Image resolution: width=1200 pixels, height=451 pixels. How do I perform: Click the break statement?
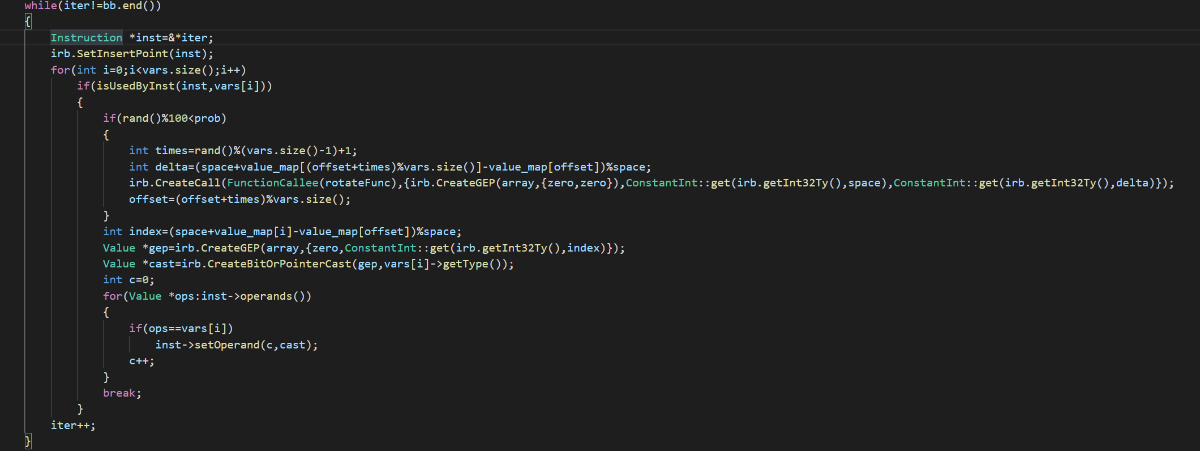(x=122, y=392)
